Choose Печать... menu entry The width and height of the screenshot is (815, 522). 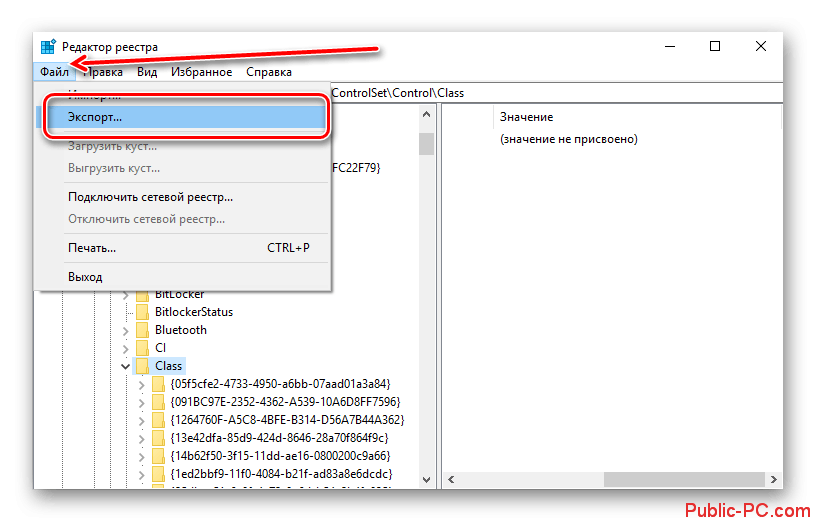pos(183,248)
